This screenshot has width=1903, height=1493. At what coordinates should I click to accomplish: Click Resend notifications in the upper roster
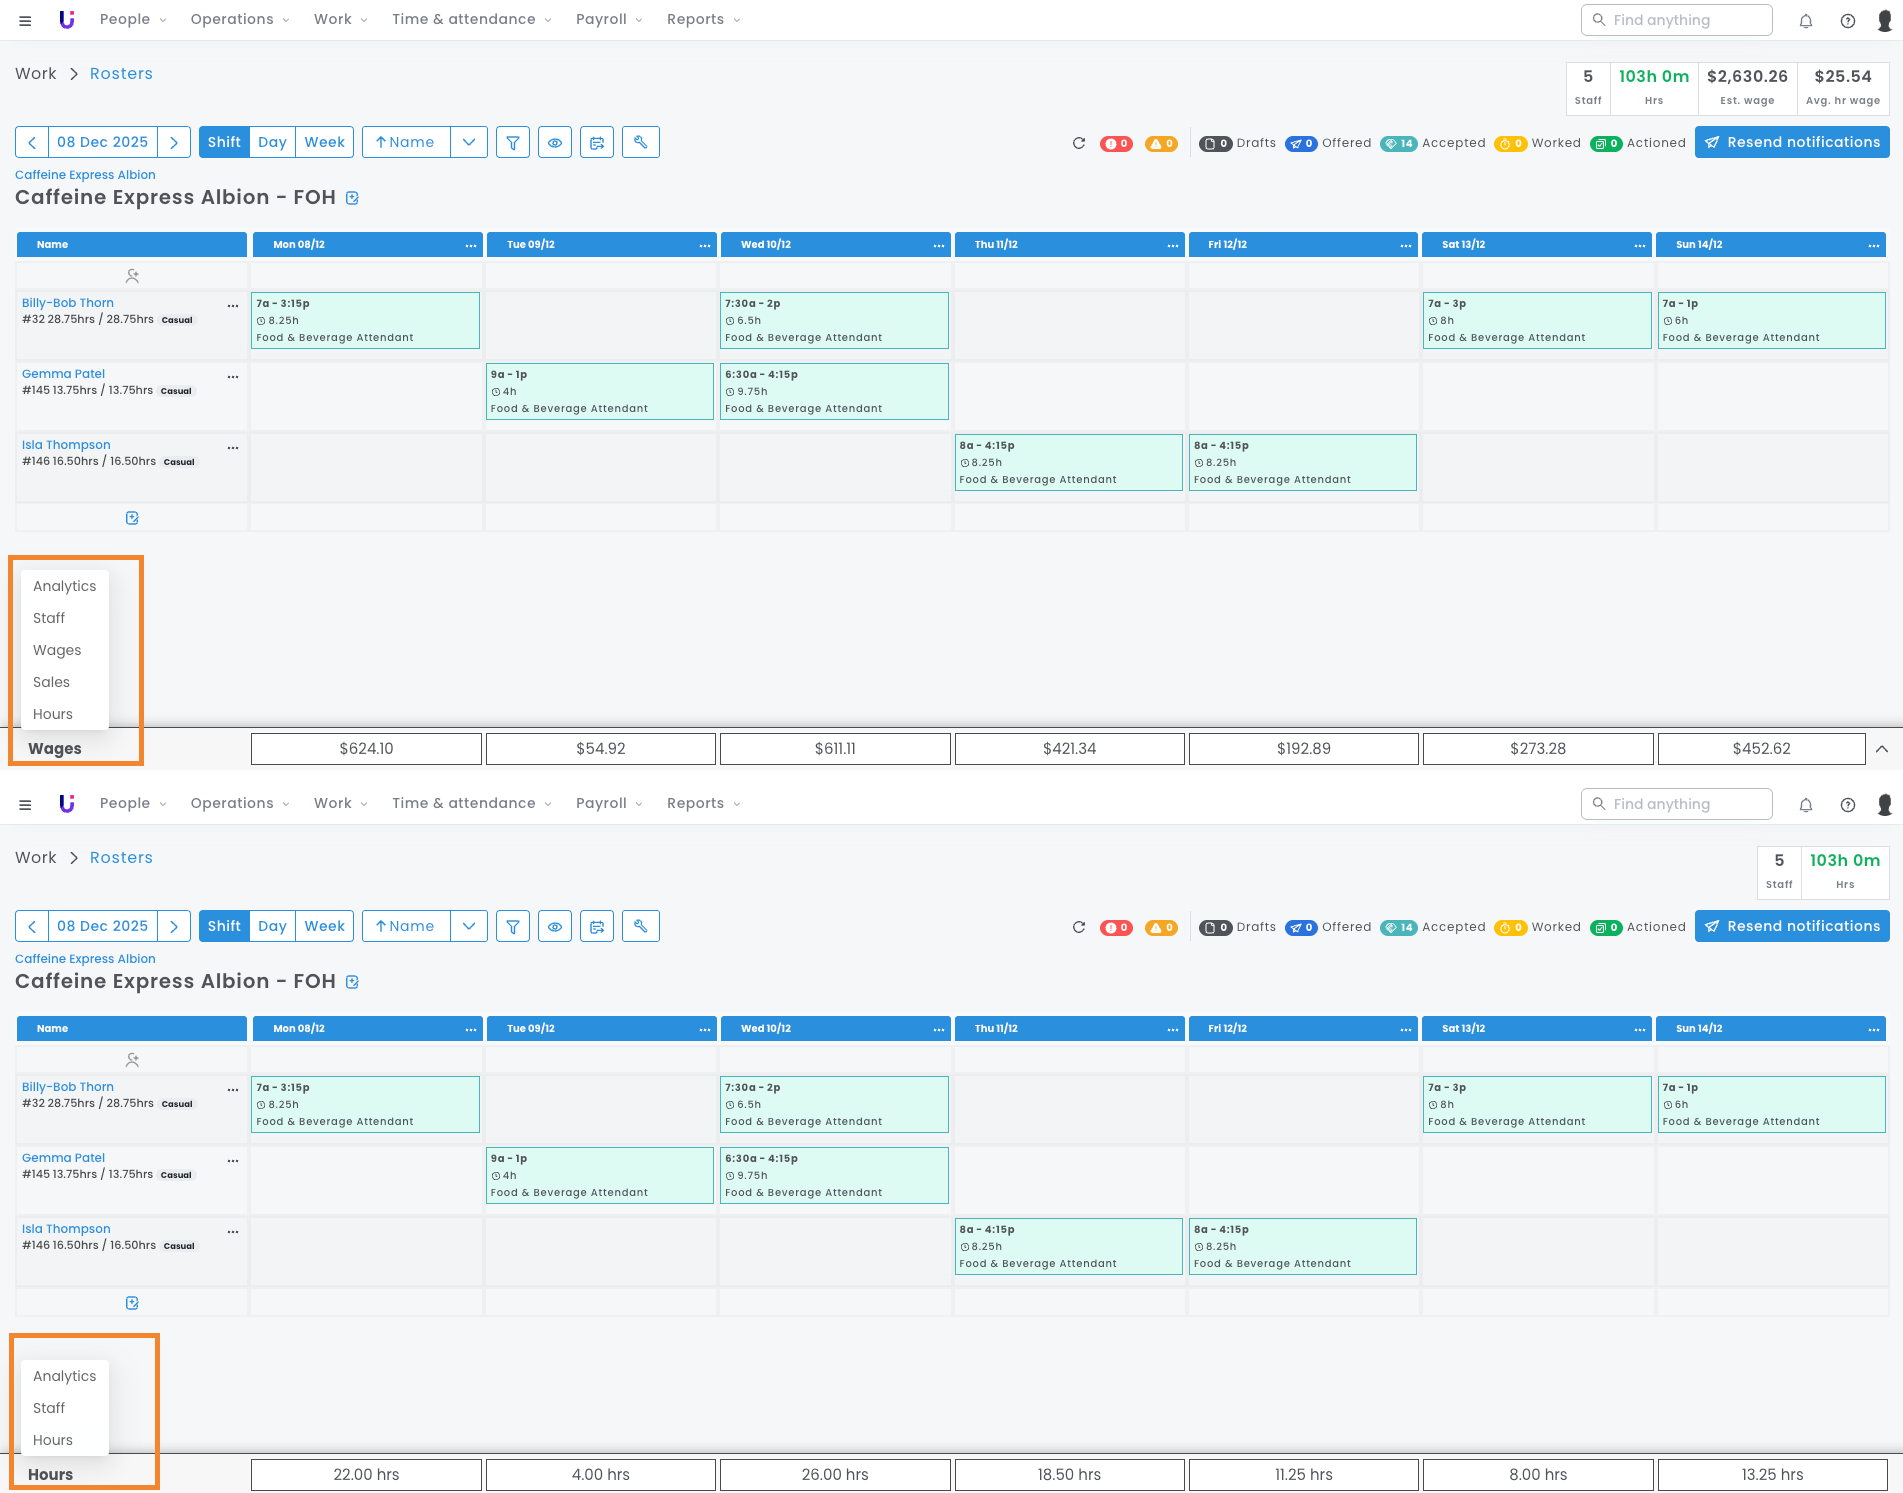pos(1792,143)
